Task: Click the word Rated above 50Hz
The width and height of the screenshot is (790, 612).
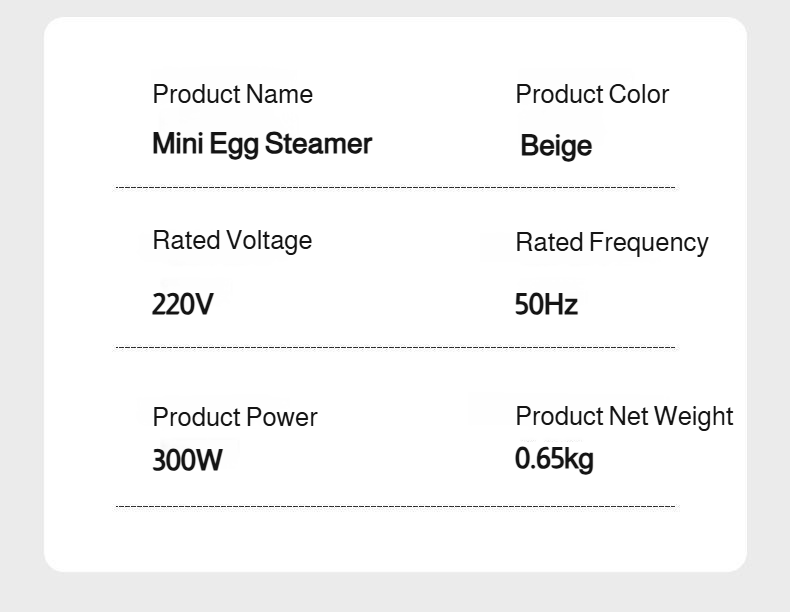Action: (549, 242)
